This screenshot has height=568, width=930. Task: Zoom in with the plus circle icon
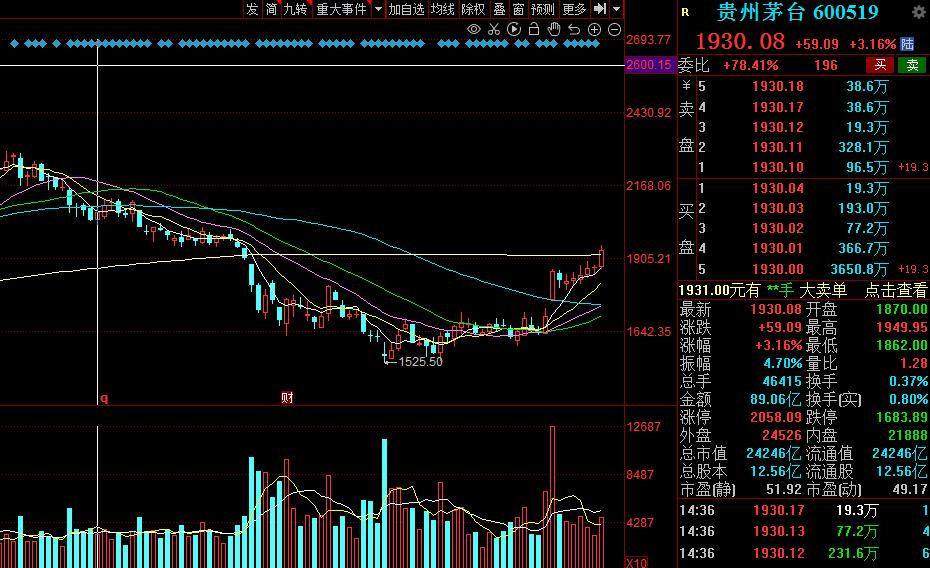pos(594,29)
